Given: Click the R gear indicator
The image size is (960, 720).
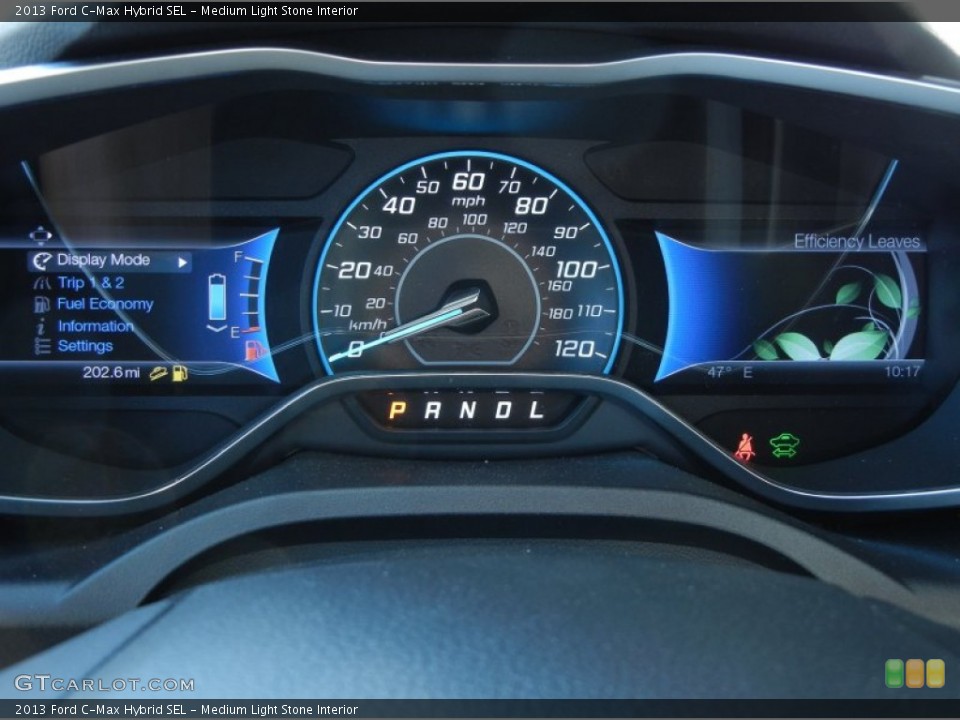Looking at the screenshot, I should (432, 410).
